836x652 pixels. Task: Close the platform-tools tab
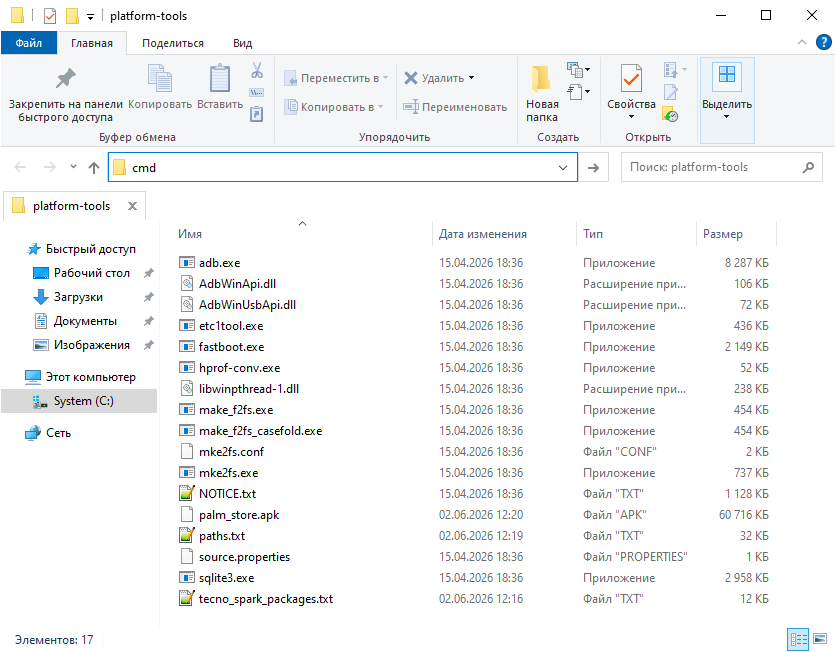132,206
